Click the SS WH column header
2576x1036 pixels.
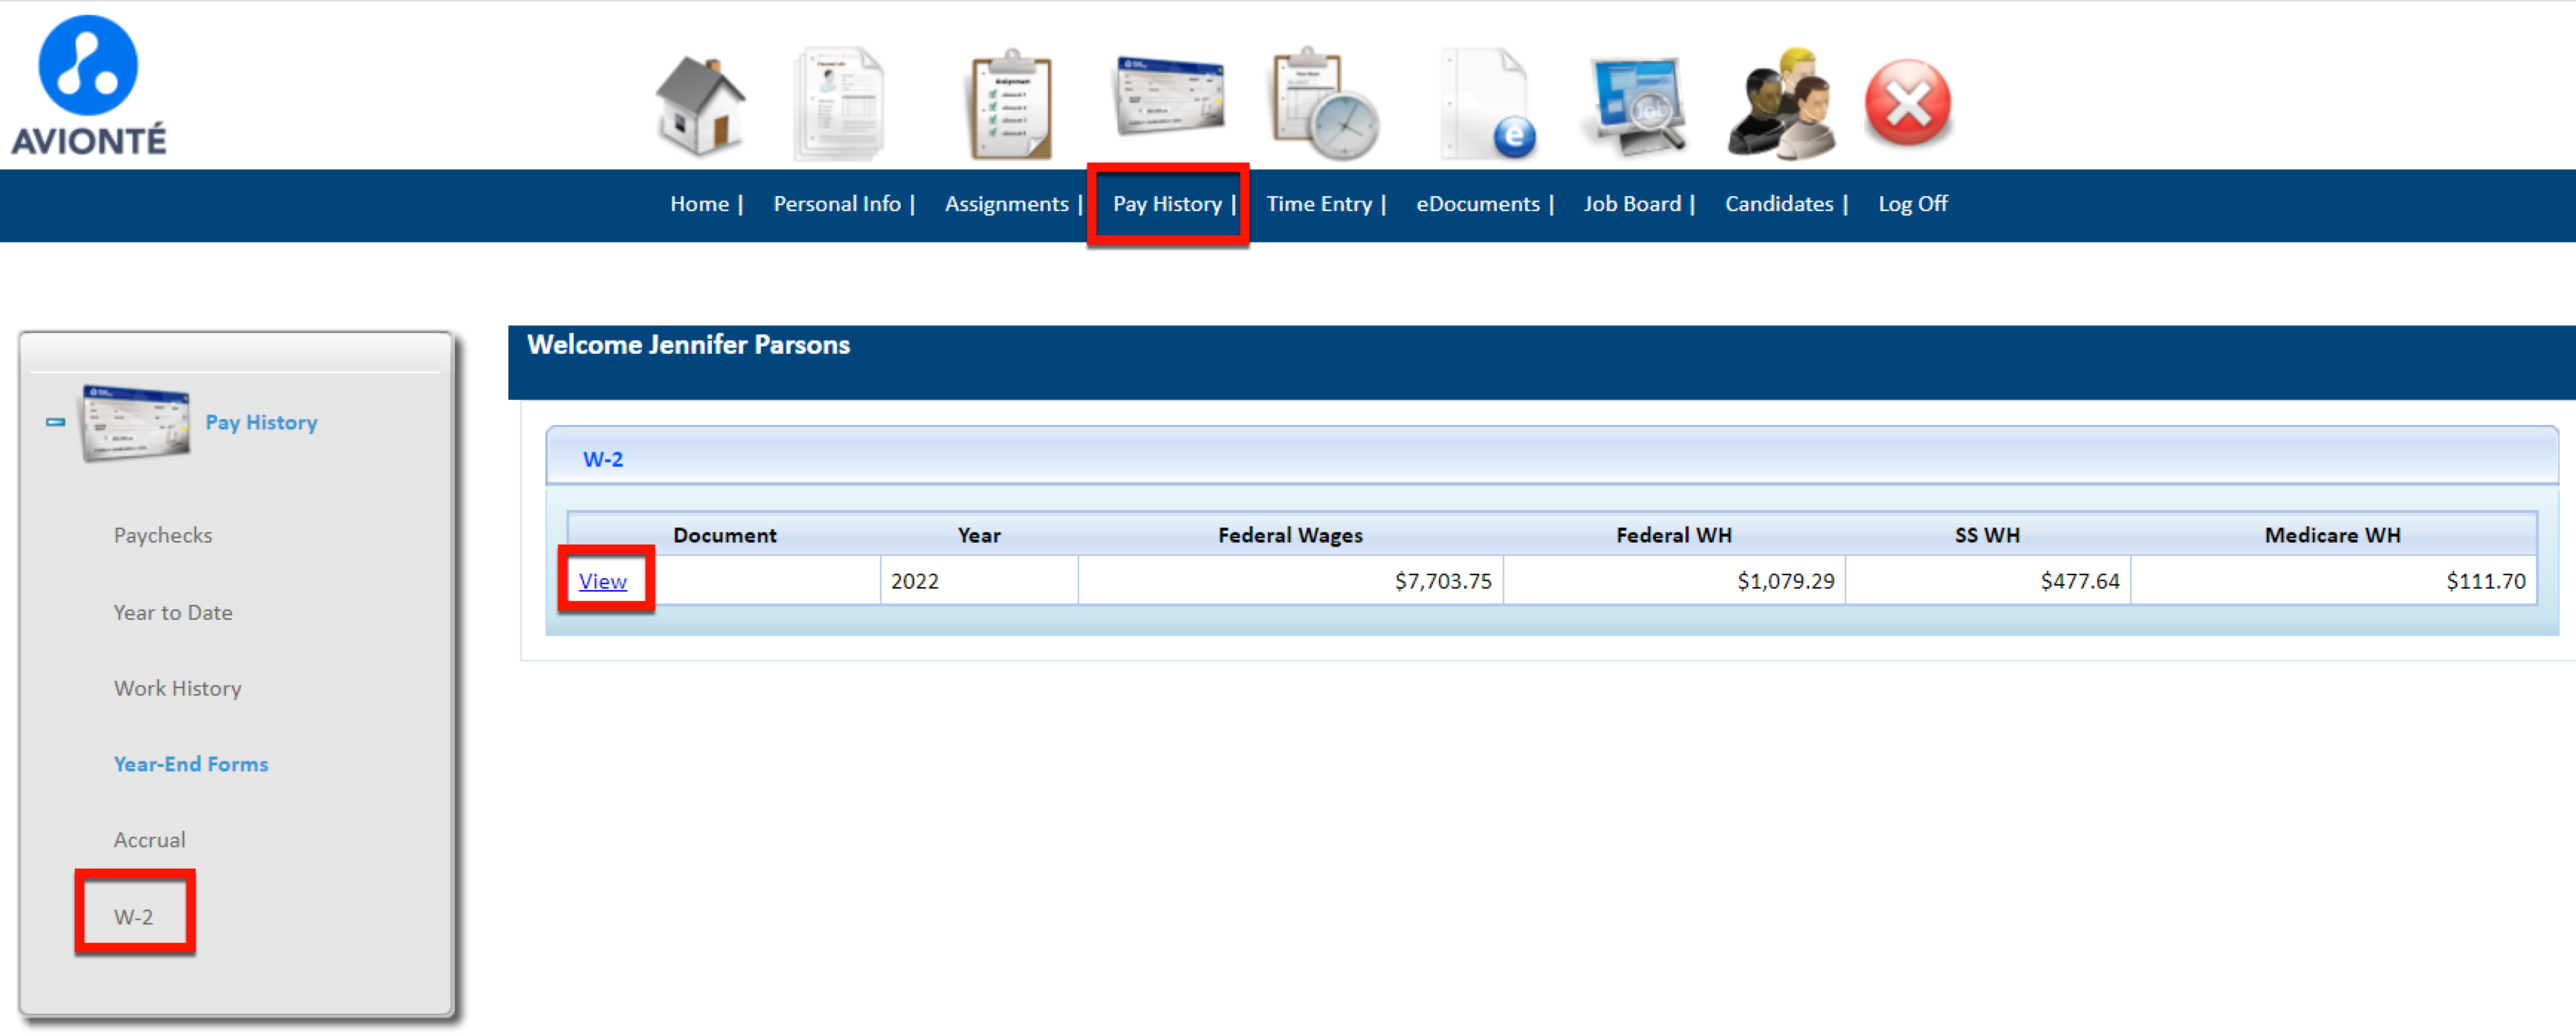pos(1987,536)
